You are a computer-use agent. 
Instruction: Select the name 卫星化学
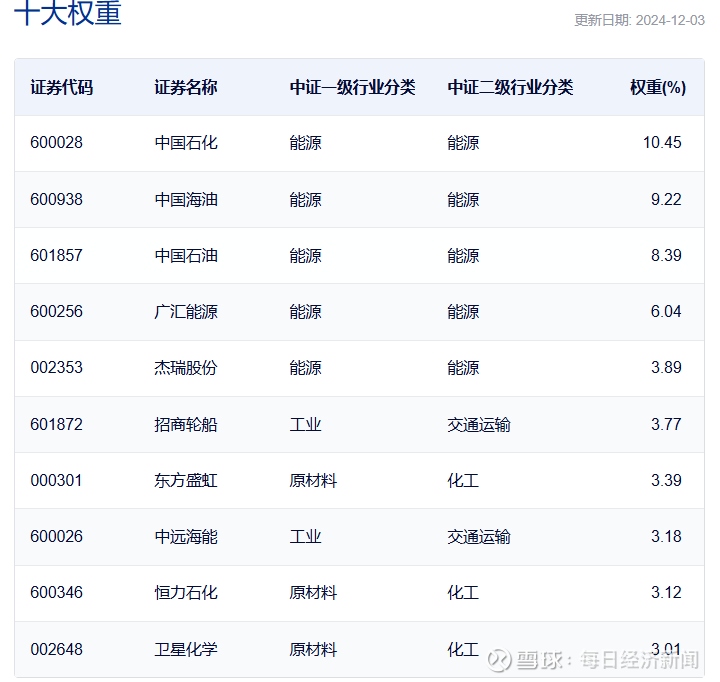click(186, 650)
